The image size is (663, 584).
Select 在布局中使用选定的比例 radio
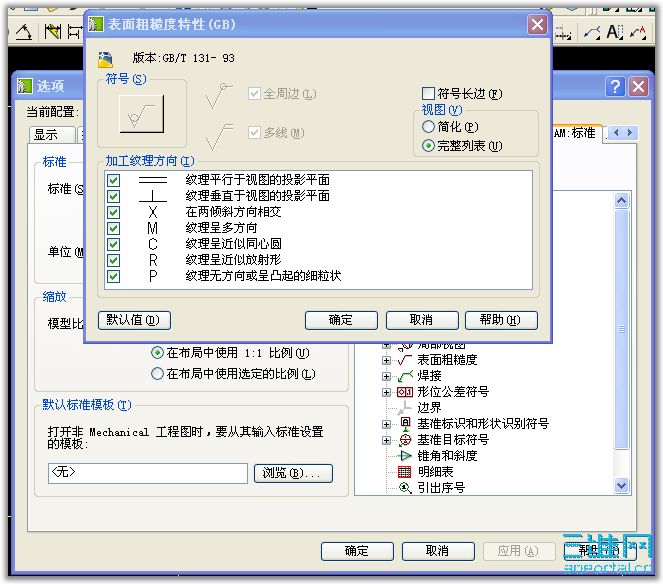[x=157, y=374]
